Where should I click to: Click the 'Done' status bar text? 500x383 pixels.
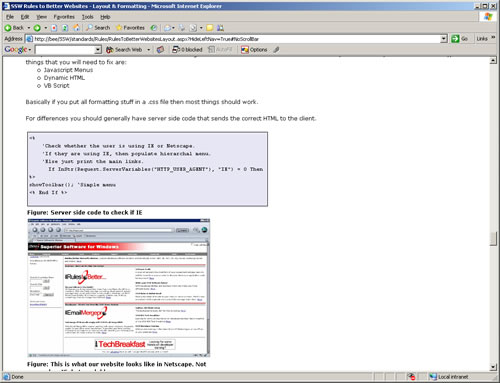17,377
